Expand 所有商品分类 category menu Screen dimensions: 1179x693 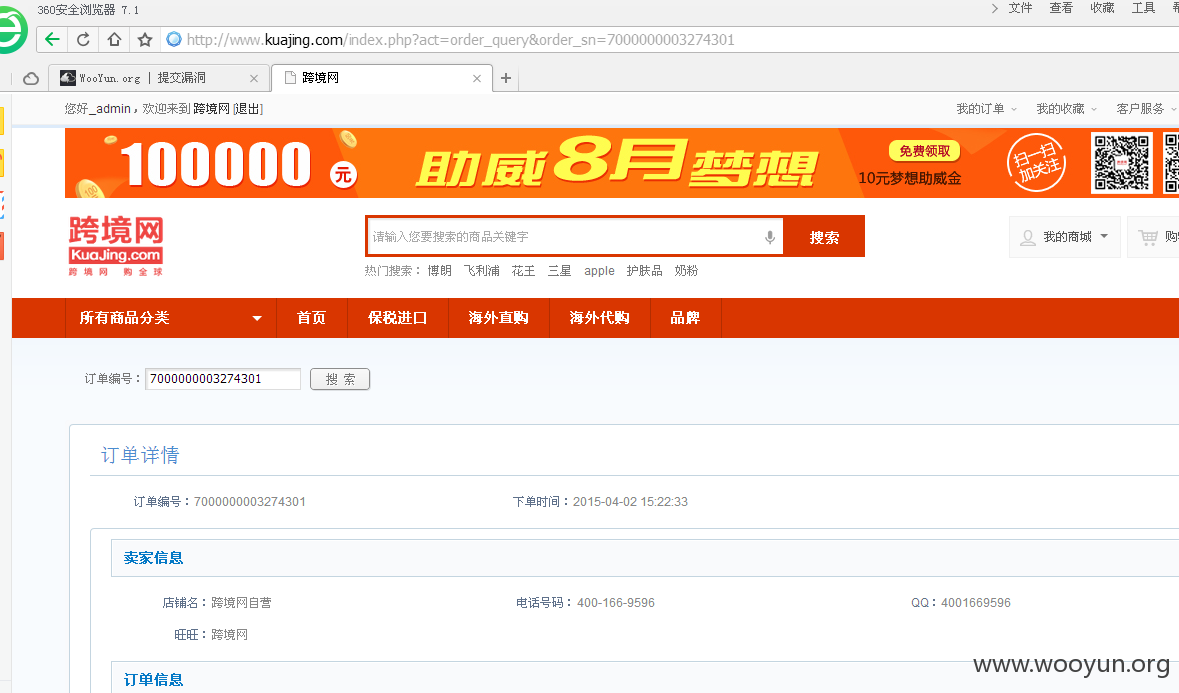[x=171, y=318]
